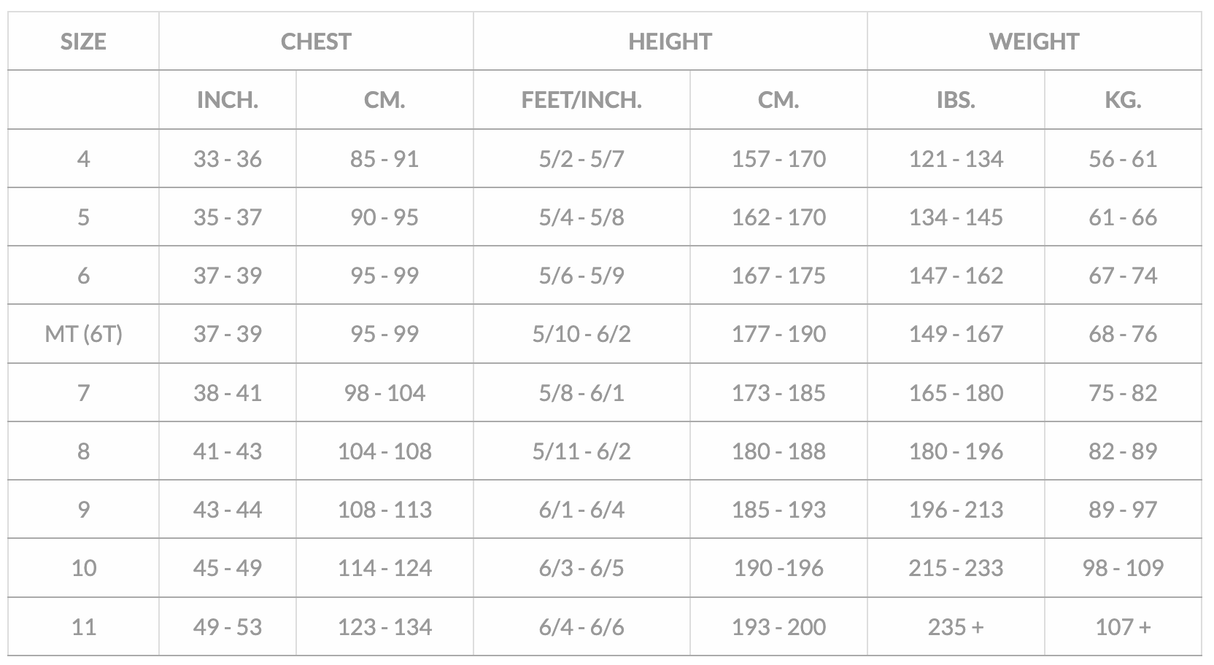Click chest inch value 33 - 36
1214x665 pixels.
227,159
